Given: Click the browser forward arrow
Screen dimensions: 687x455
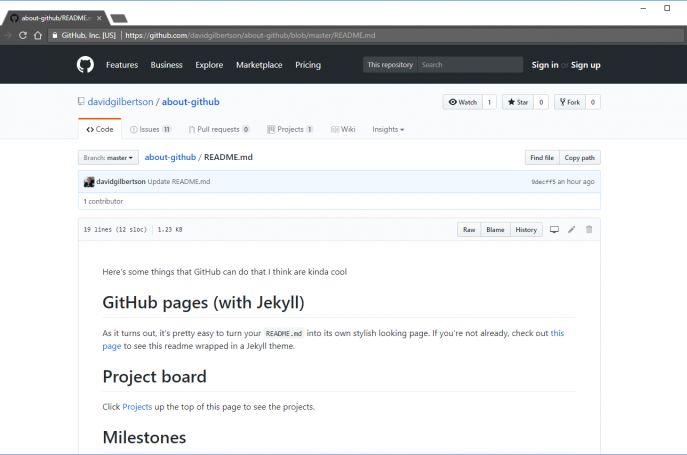Looking at the screenshot, I should tap(7, 36).
